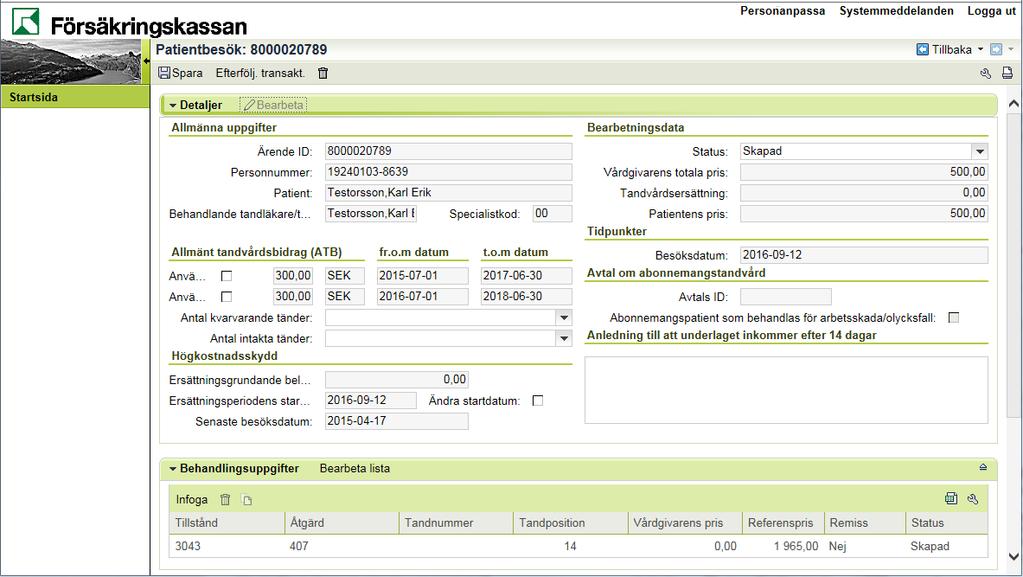Click the sidebar collapse arrow handle
Image resolution: width=1023 pixels, height=577 pixels.
[146, 61]
